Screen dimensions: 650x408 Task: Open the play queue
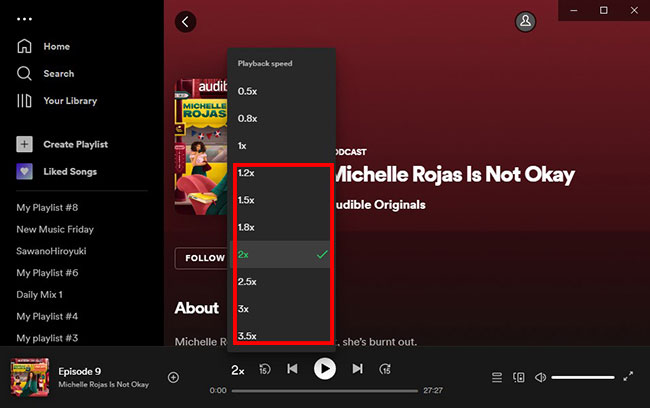point(497,377)
